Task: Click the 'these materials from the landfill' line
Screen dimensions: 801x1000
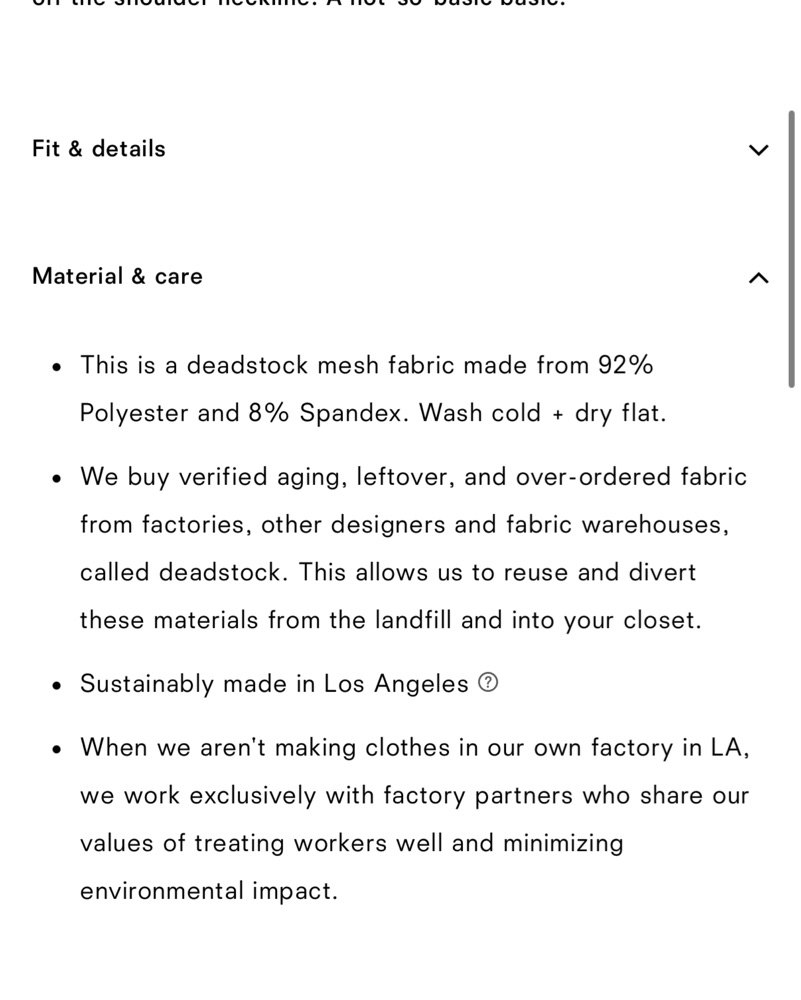Action: pos(390,620)
